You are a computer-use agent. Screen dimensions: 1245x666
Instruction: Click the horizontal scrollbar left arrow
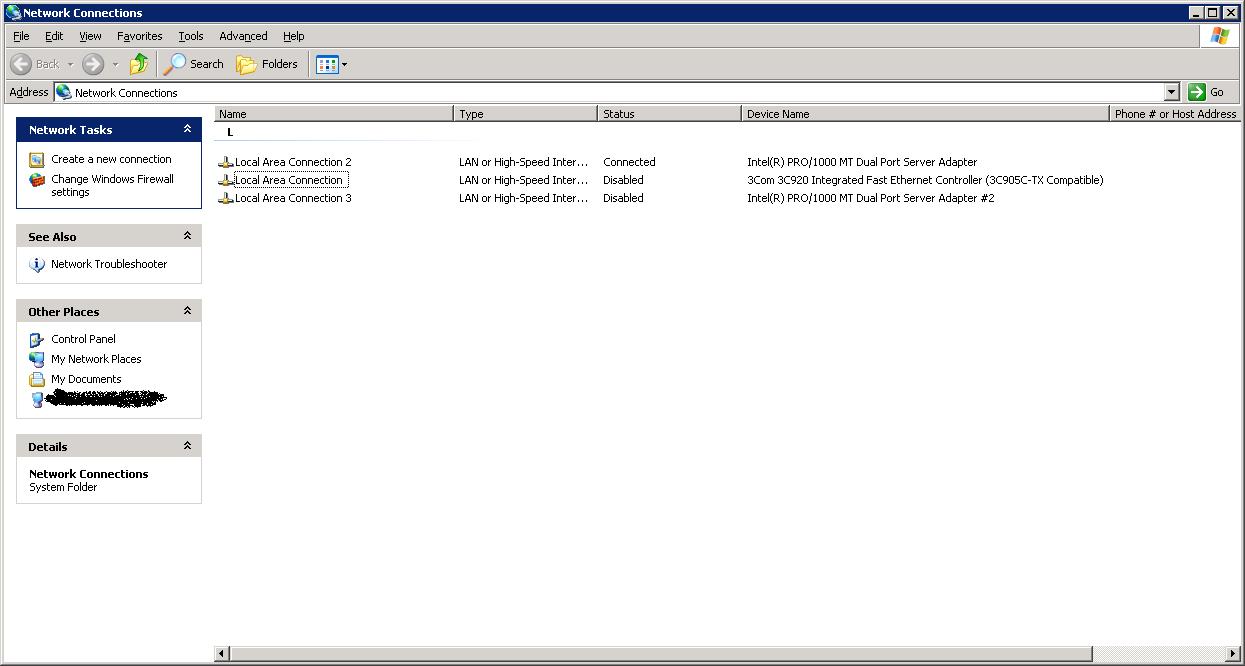click(x=222, y=654)
